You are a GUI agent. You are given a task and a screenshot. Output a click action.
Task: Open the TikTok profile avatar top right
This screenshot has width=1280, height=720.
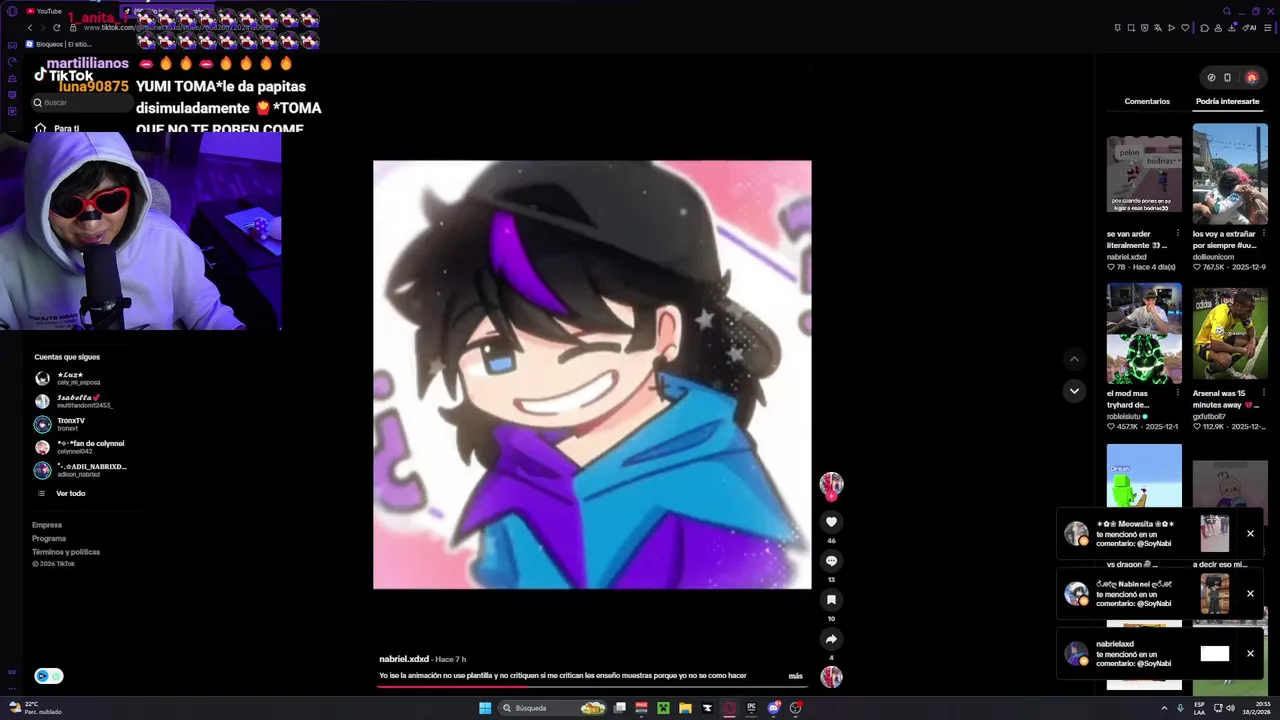pyautogui.click(x=1252, y=78)
